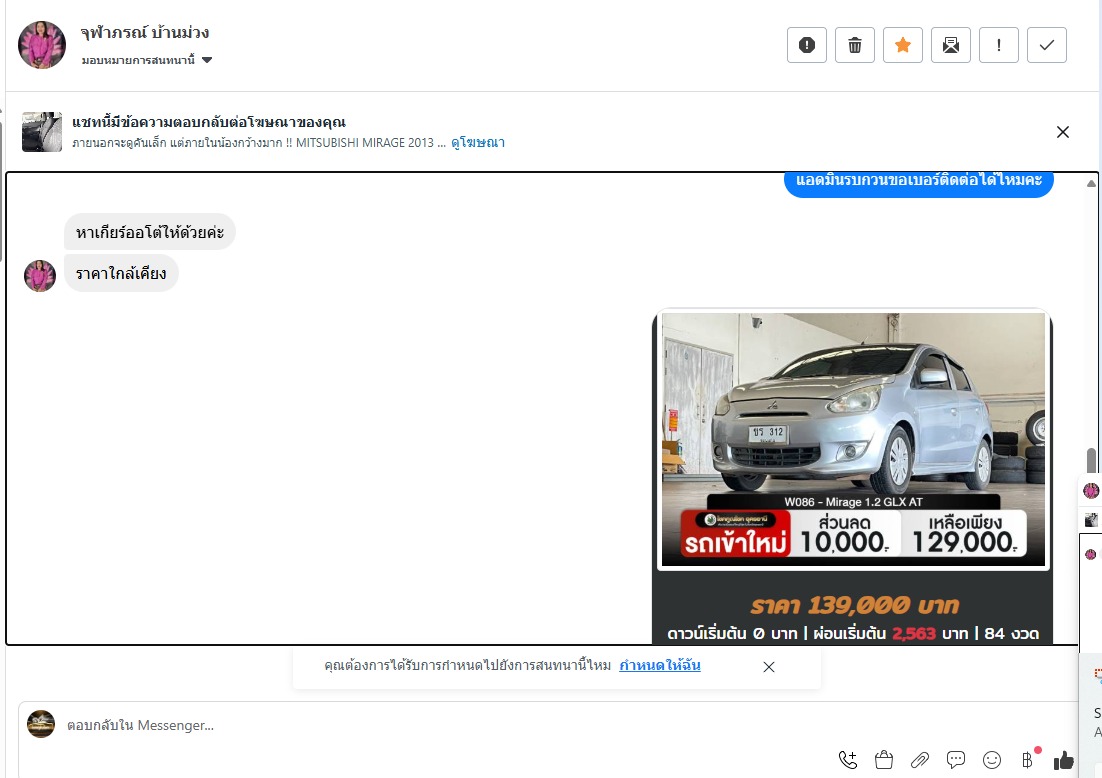This screenshot has width=1102, height=778.
Task: Attach a file with paperclip icon
Action: point(920,760)
